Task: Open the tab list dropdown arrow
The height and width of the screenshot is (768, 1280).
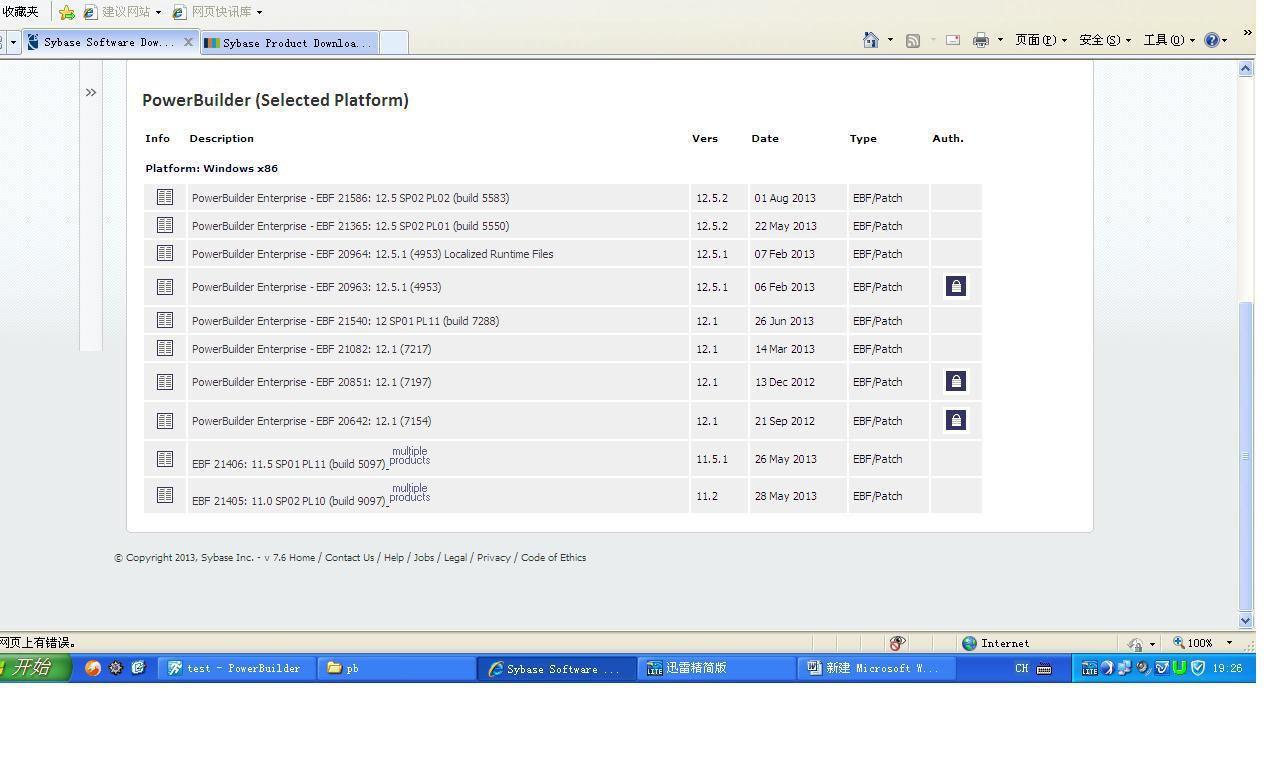Action: pos(13,42)
